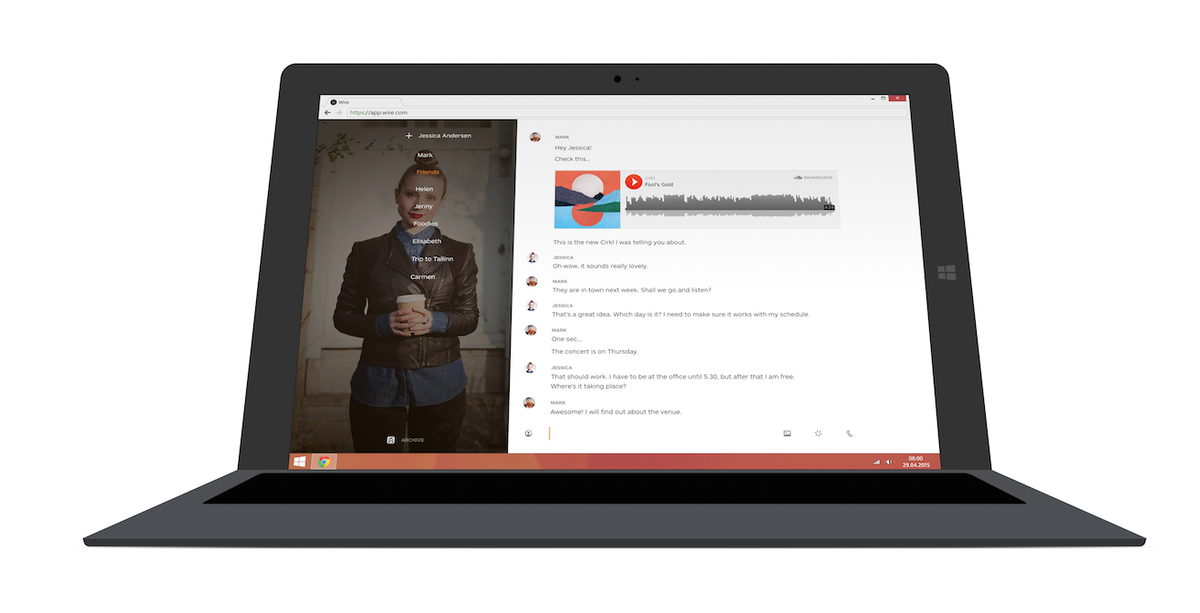Open the conversation with Helen
The width and height of the screenshot is (1200, 613).
[x=425, y=188]
